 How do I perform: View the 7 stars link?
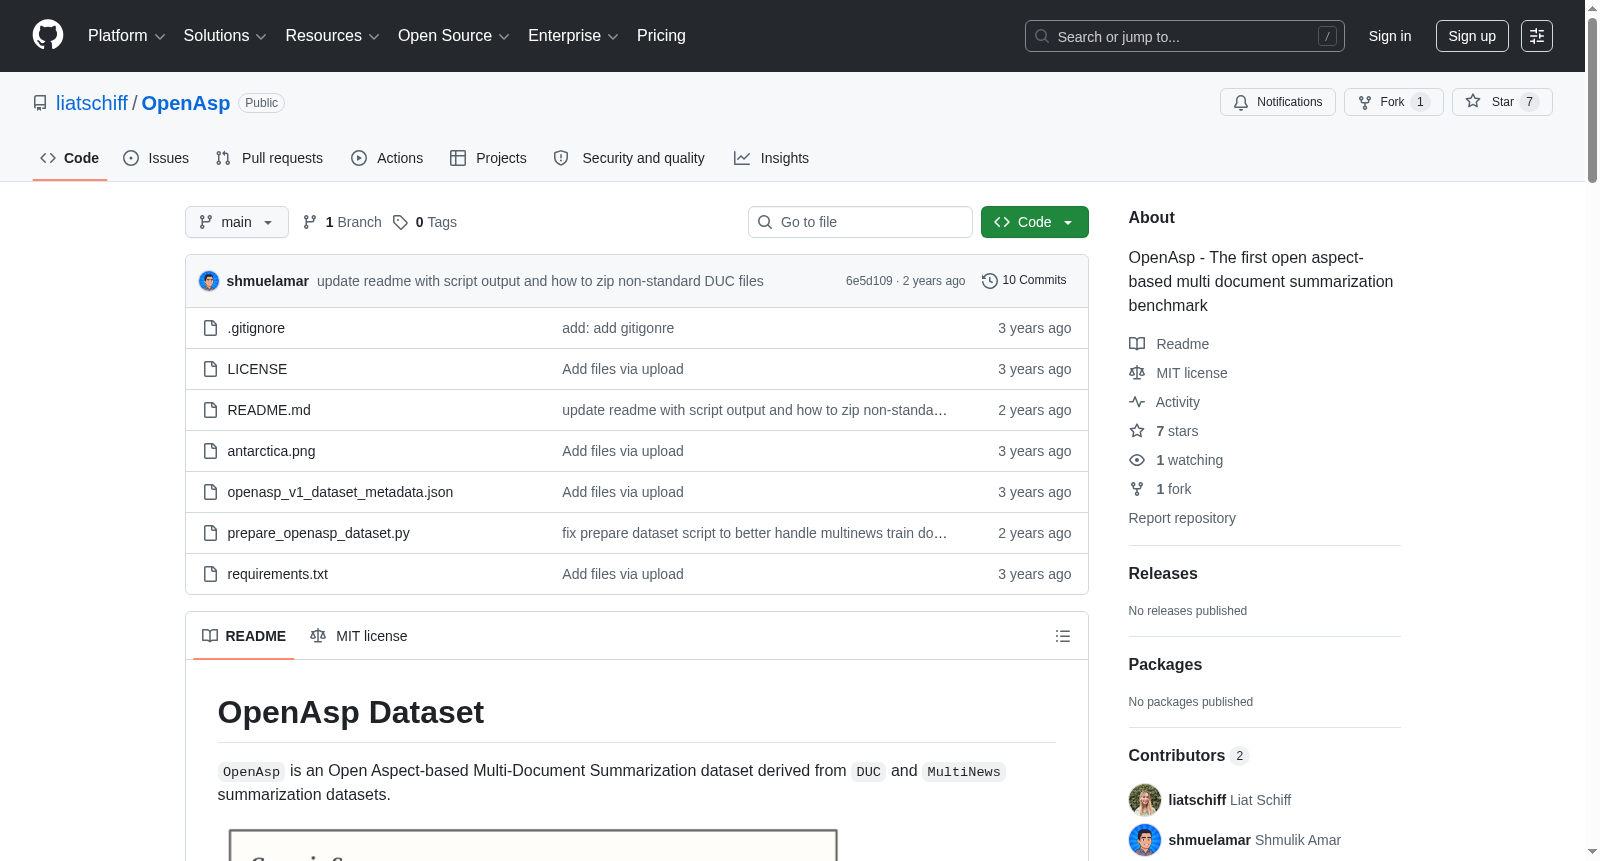tap(1164, 431)
